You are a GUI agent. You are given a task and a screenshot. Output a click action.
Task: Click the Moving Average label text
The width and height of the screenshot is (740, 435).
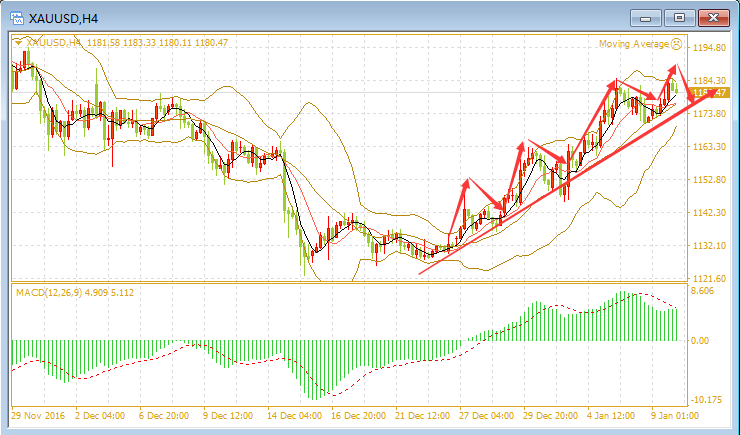point(634,44)
